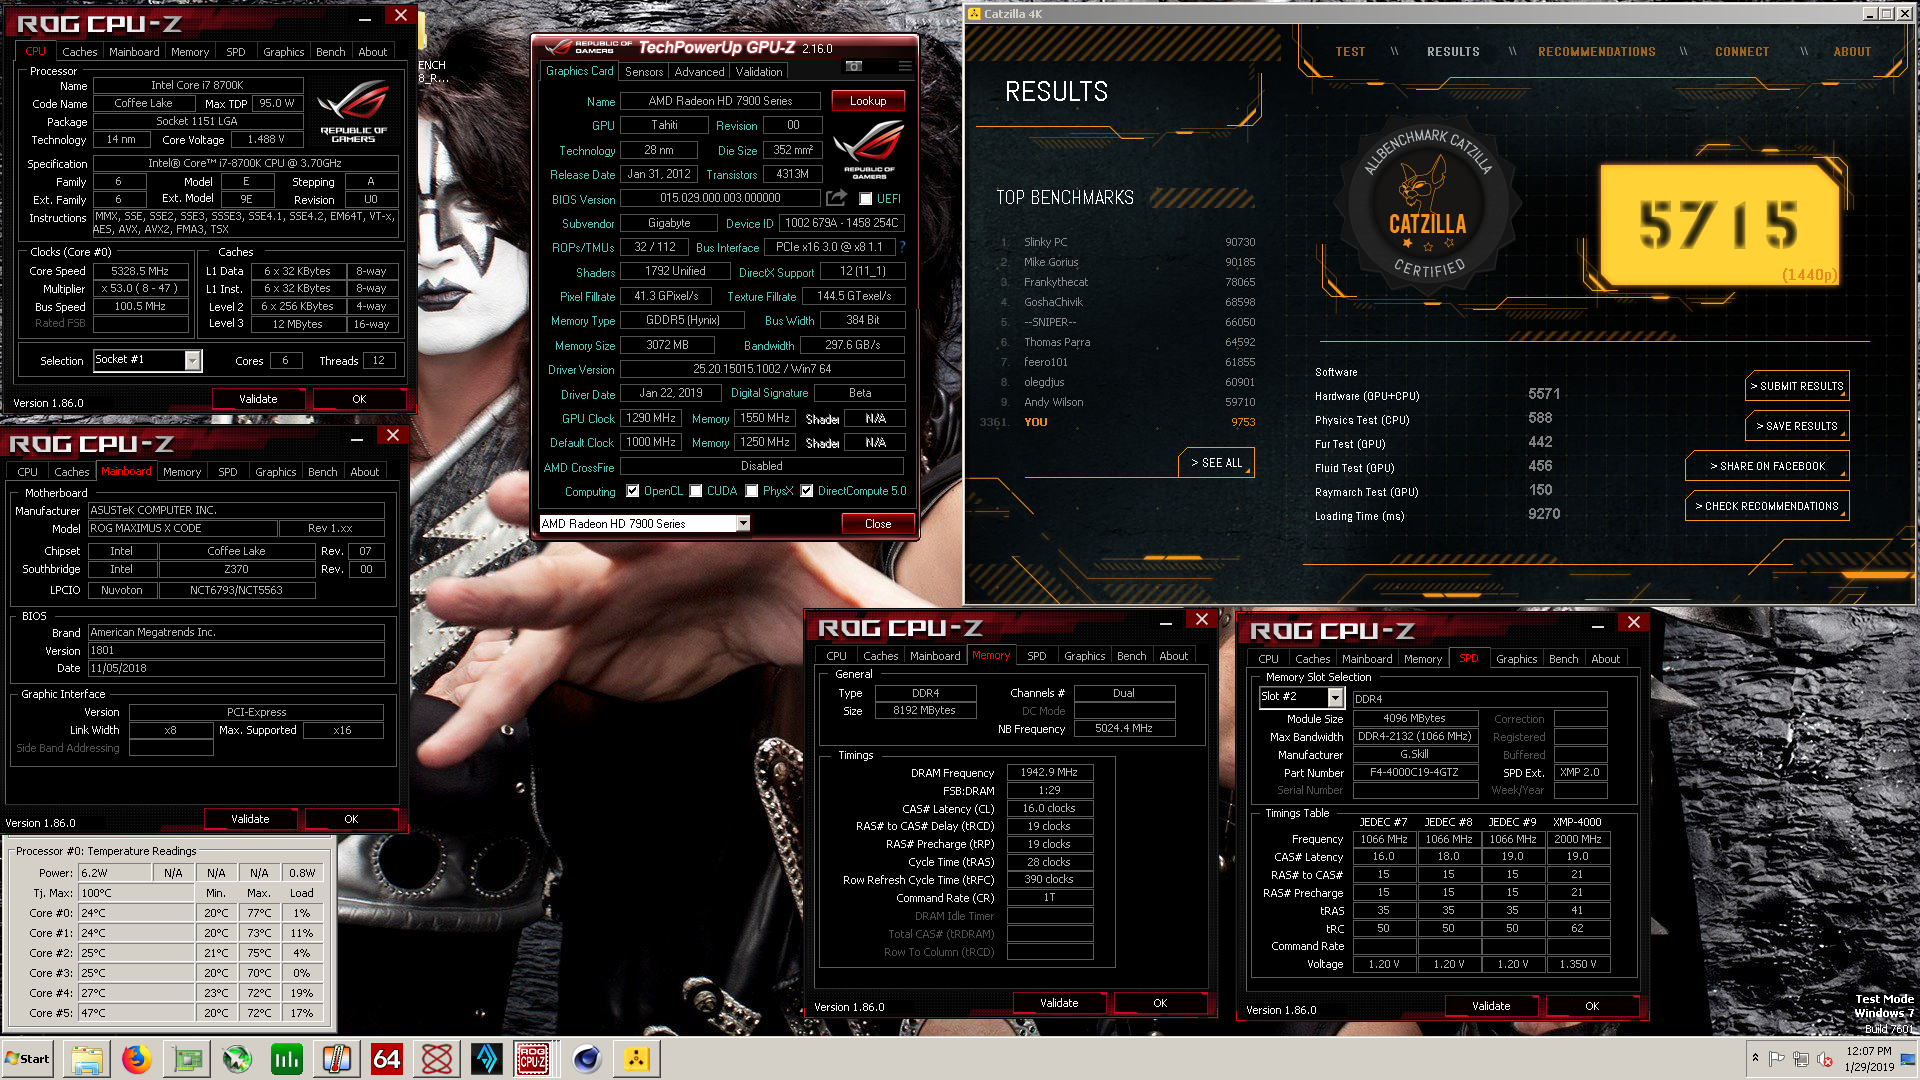Toggle the DirectCompute 5.0 checkbox

point(806,491)
